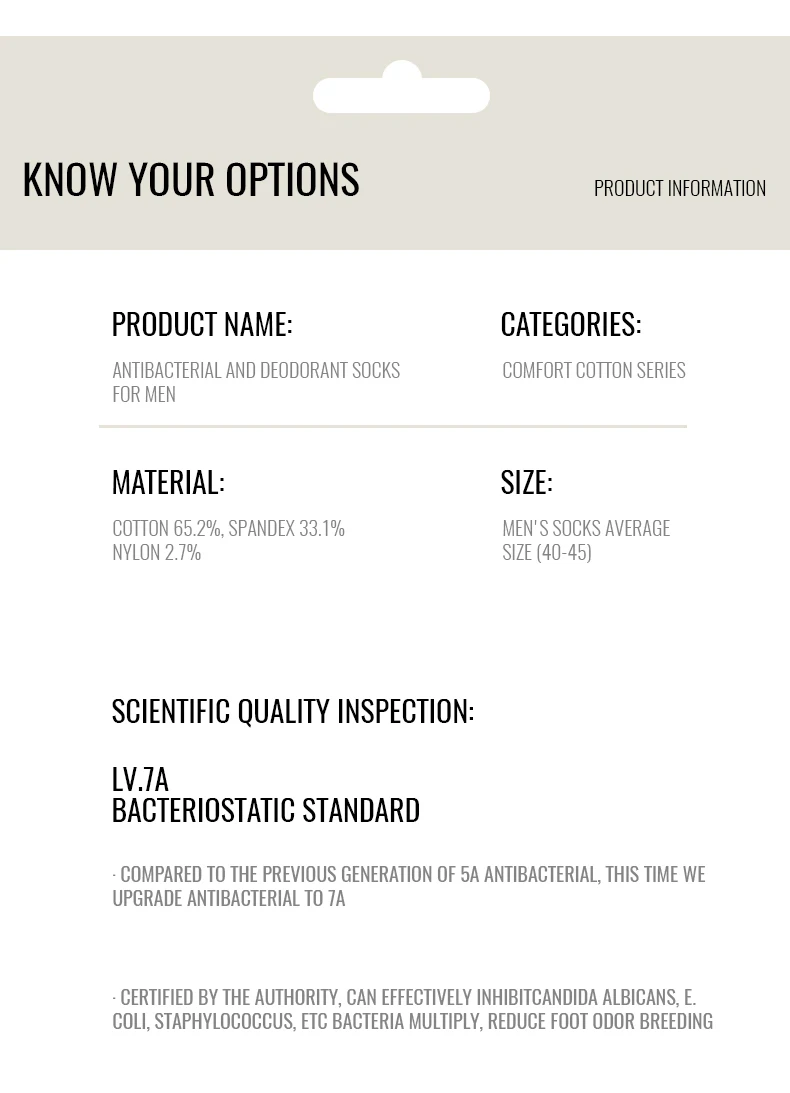The height and width of the screenshot is (1093, 790).
Task: Select the CATEGORIES heading
Action: point(571,324)
